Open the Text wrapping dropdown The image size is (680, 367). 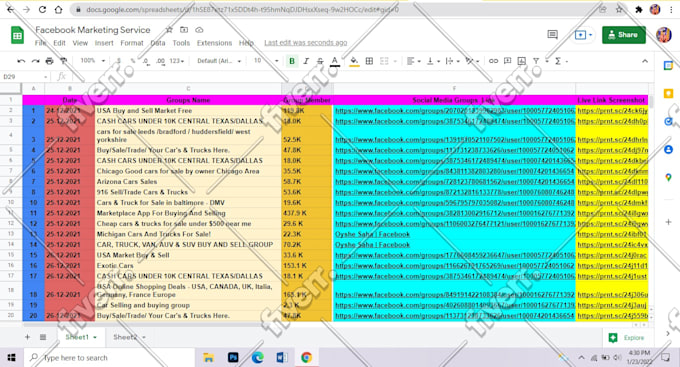(x=452, y=61)
